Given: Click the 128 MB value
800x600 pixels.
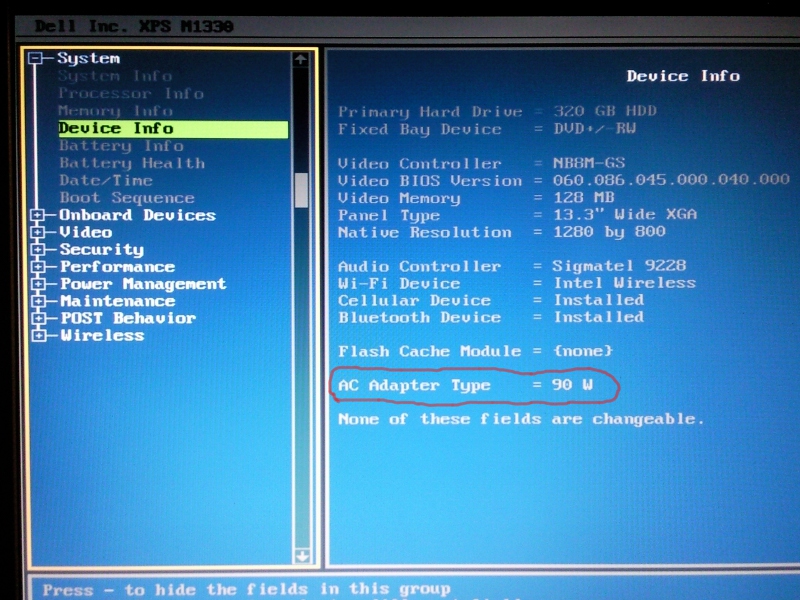Looking at the screenshot, I should click(584, 197).
